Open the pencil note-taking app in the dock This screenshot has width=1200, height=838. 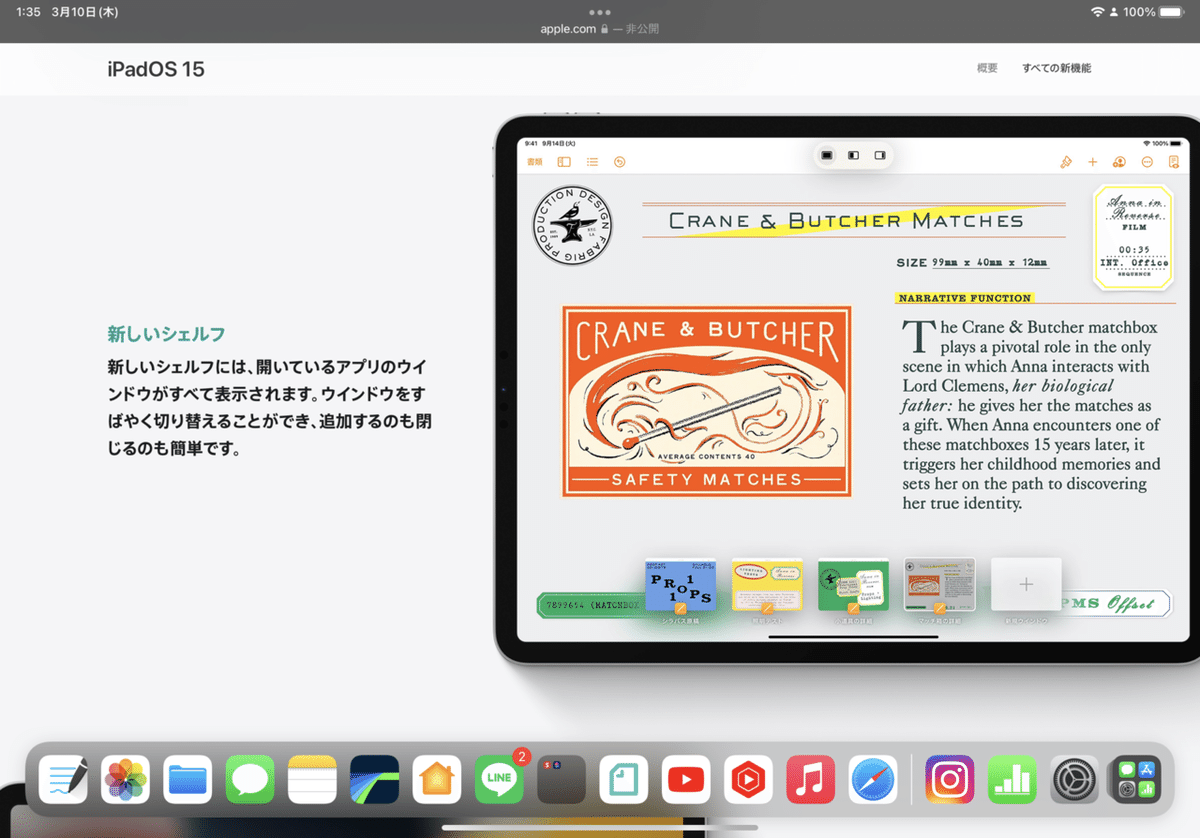click(x=63, y=780)
